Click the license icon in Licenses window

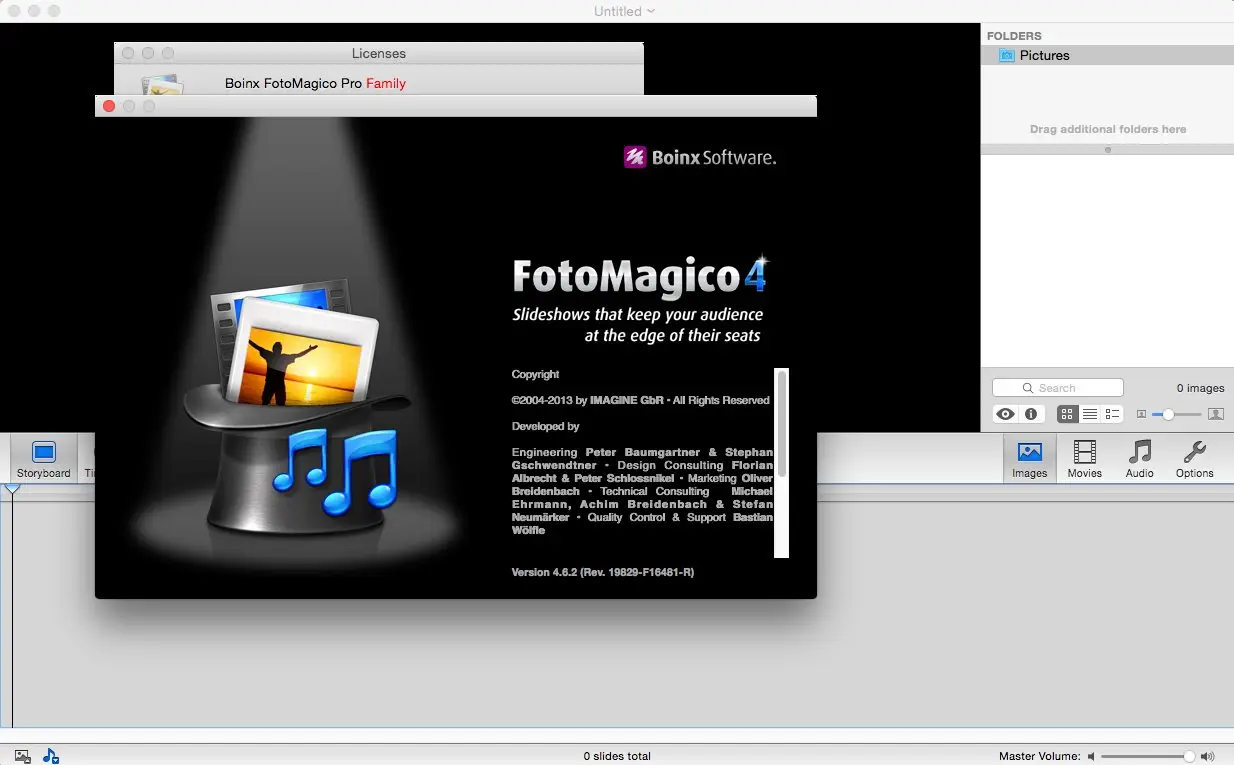161,85
